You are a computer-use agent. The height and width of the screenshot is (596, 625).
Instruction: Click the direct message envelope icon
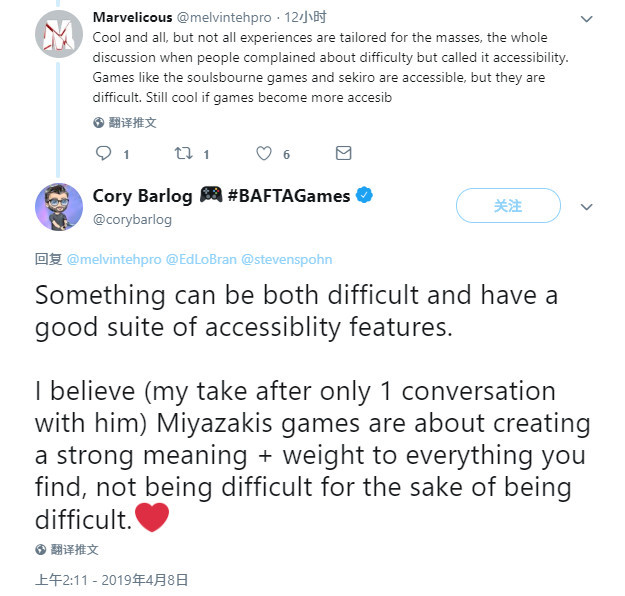(343, 154)
